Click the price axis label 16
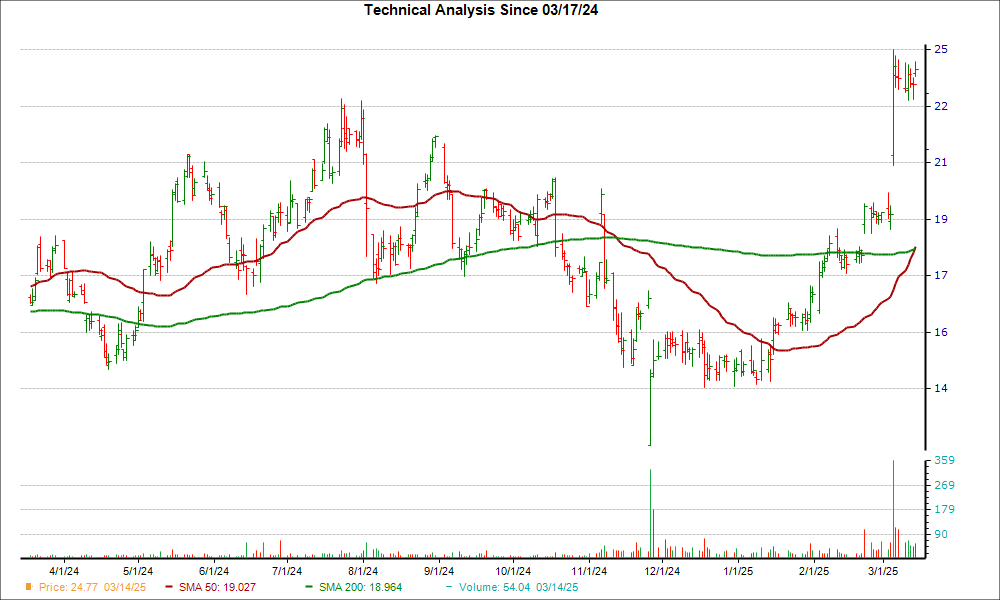 [x=941, y=332]
